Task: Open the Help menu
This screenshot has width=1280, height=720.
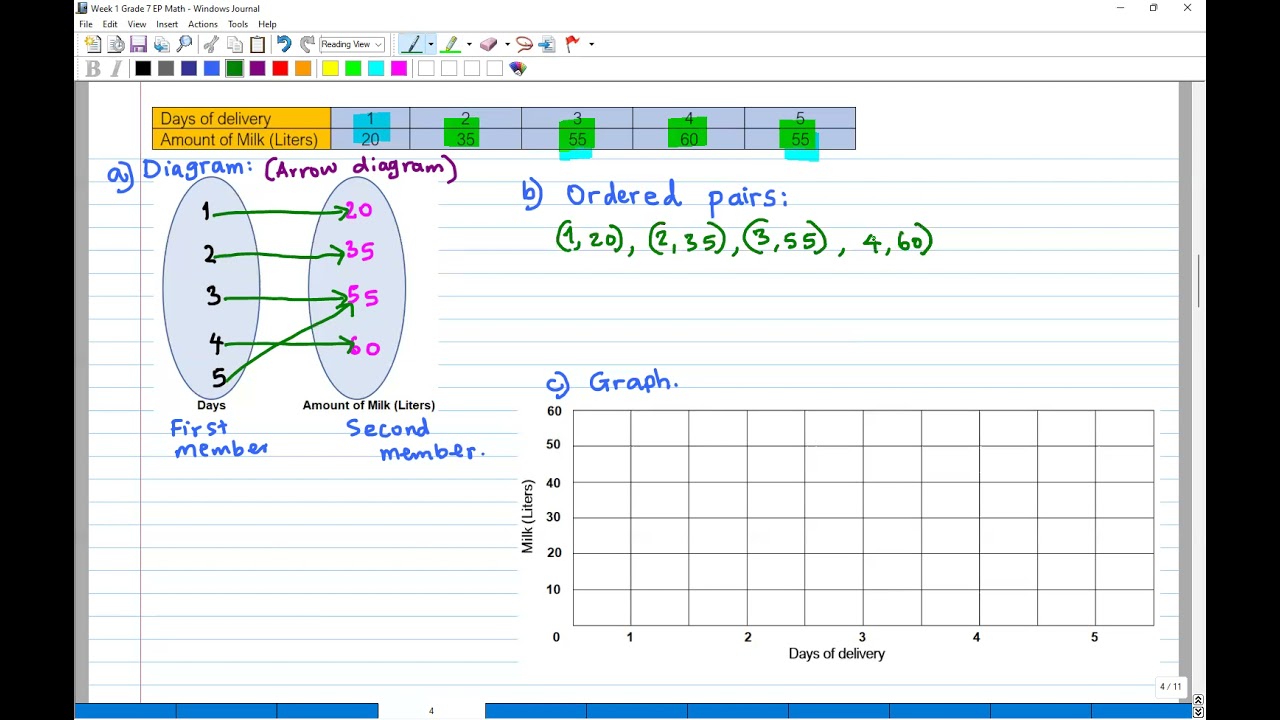Action: 267,24
